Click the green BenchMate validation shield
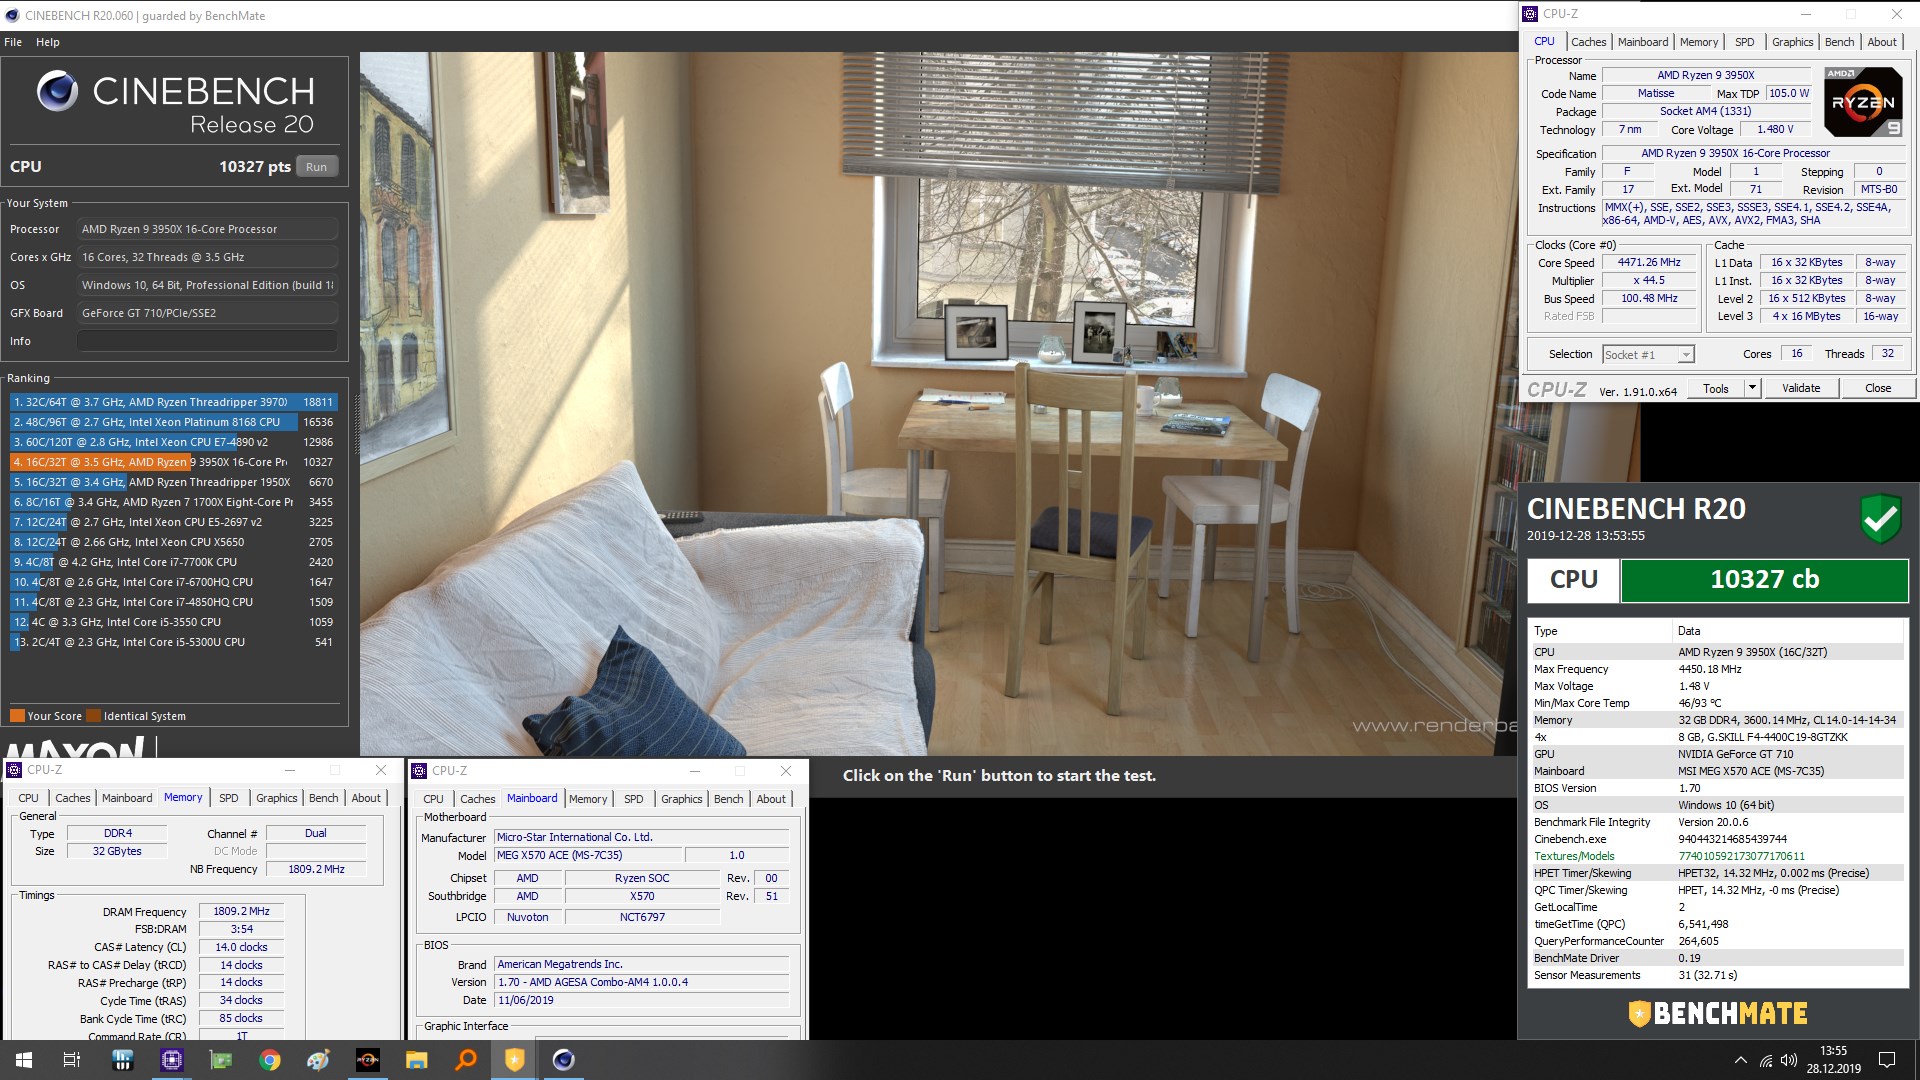 click(x=1880, y=518)
